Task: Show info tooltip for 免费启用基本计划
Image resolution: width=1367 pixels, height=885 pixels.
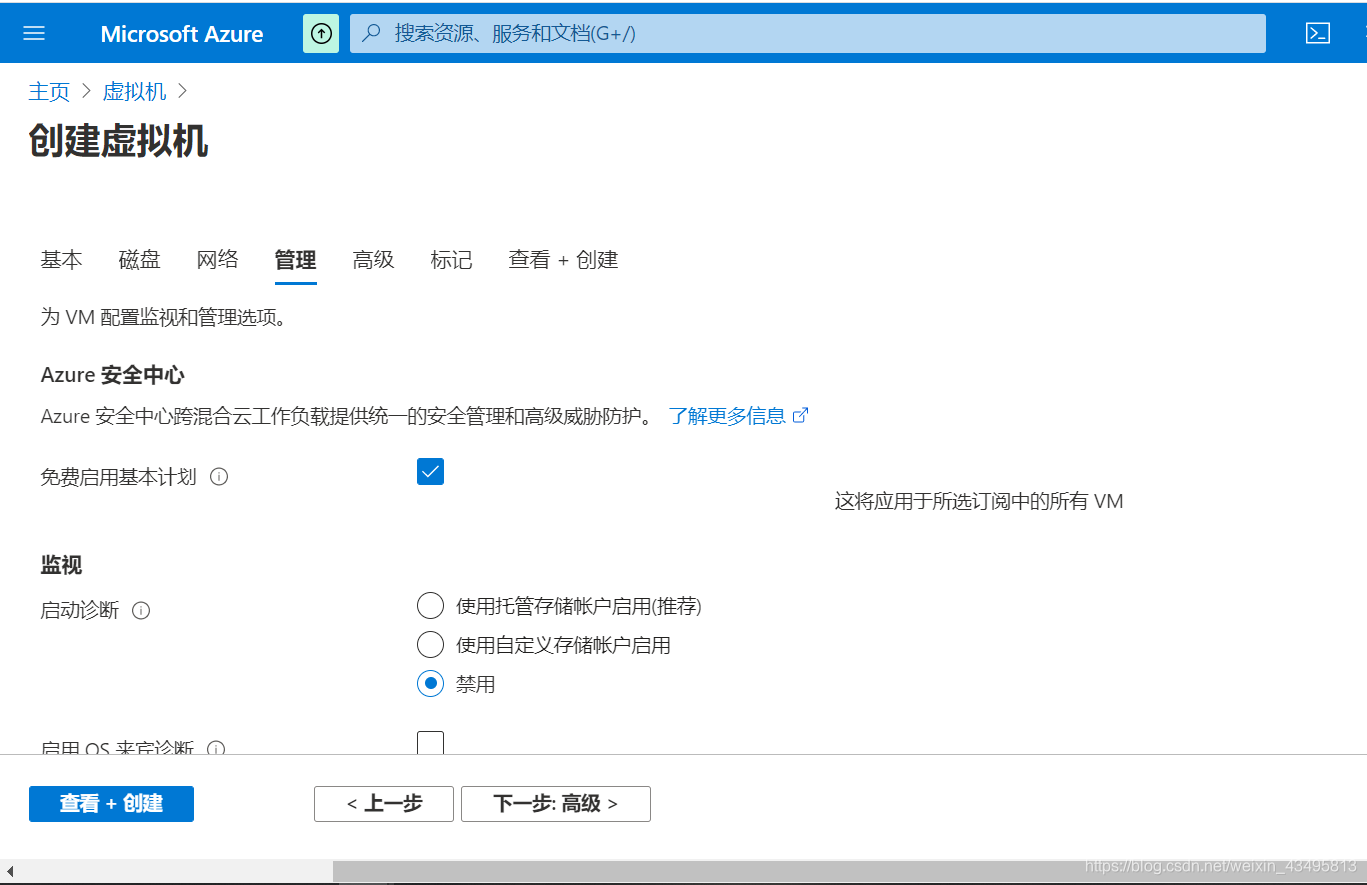Action: click(219, 477)
